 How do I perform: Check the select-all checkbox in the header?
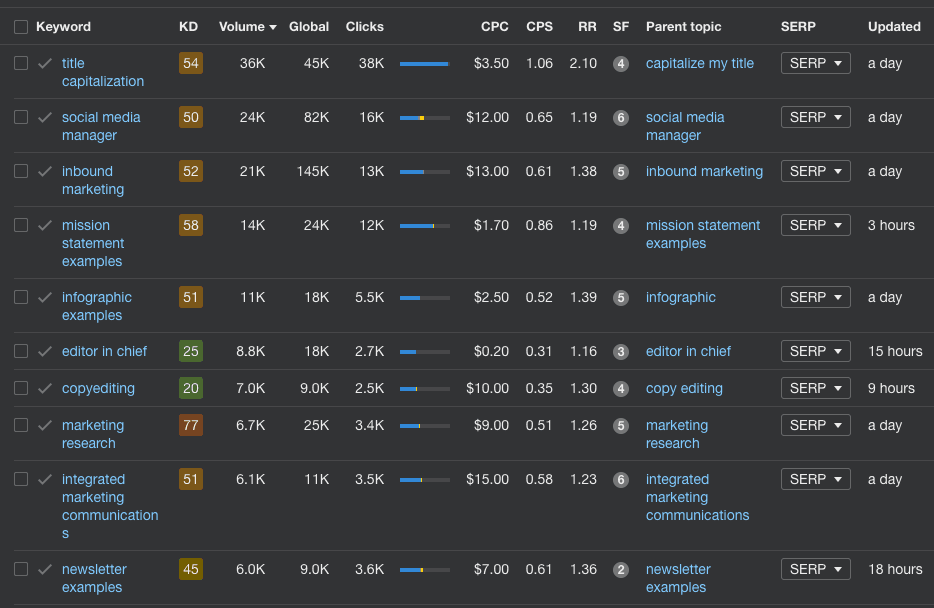[x=20, y=27]
